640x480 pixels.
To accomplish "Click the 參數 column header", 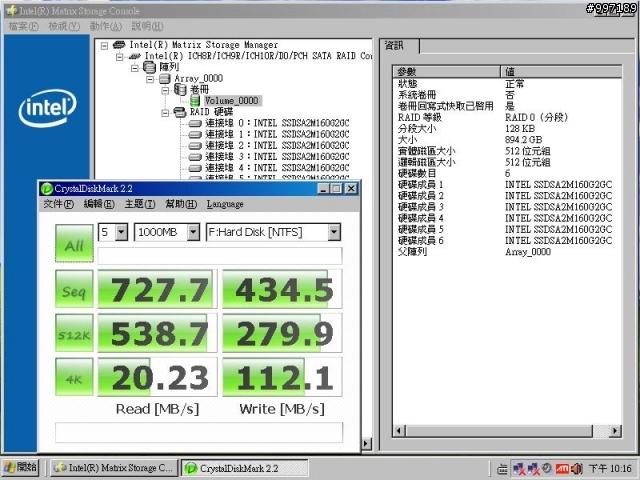I will tap(447, 72).
